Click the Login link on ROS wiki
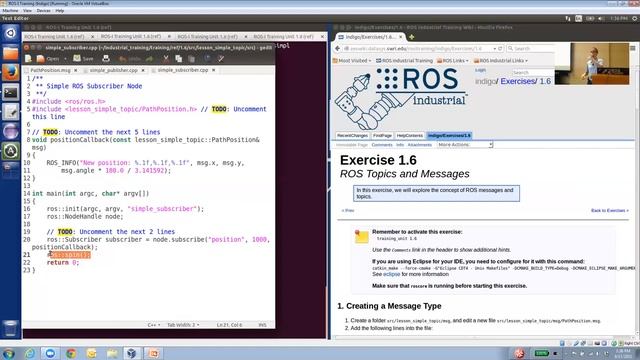 coord(480,70)
